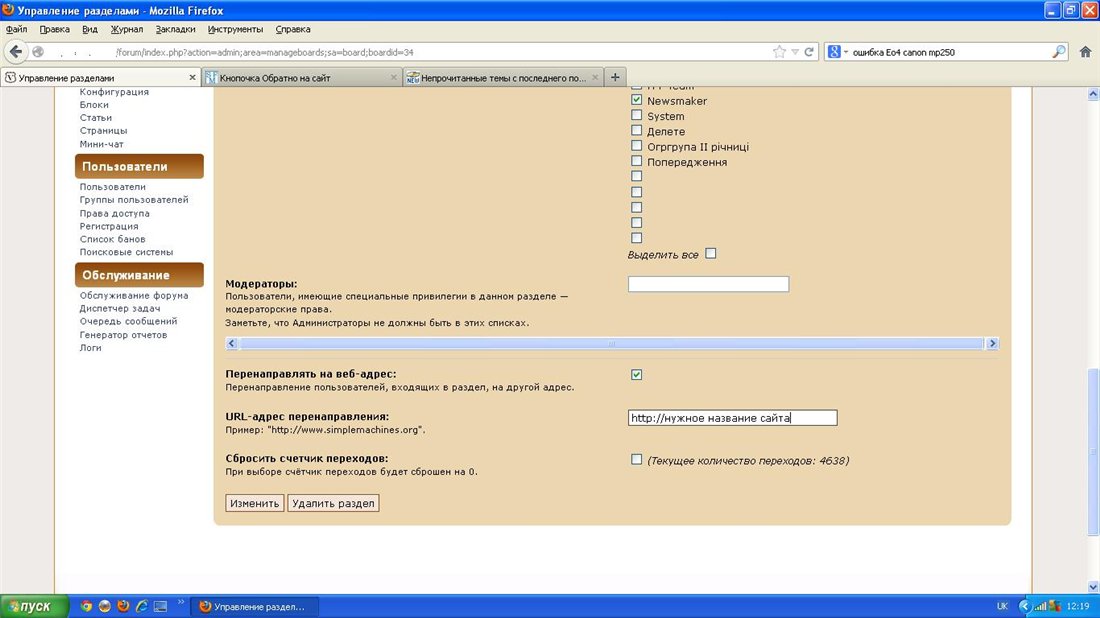Click the Пользователи section header
The height and width of the screenshot is (618, 1100).
point(139,166)
